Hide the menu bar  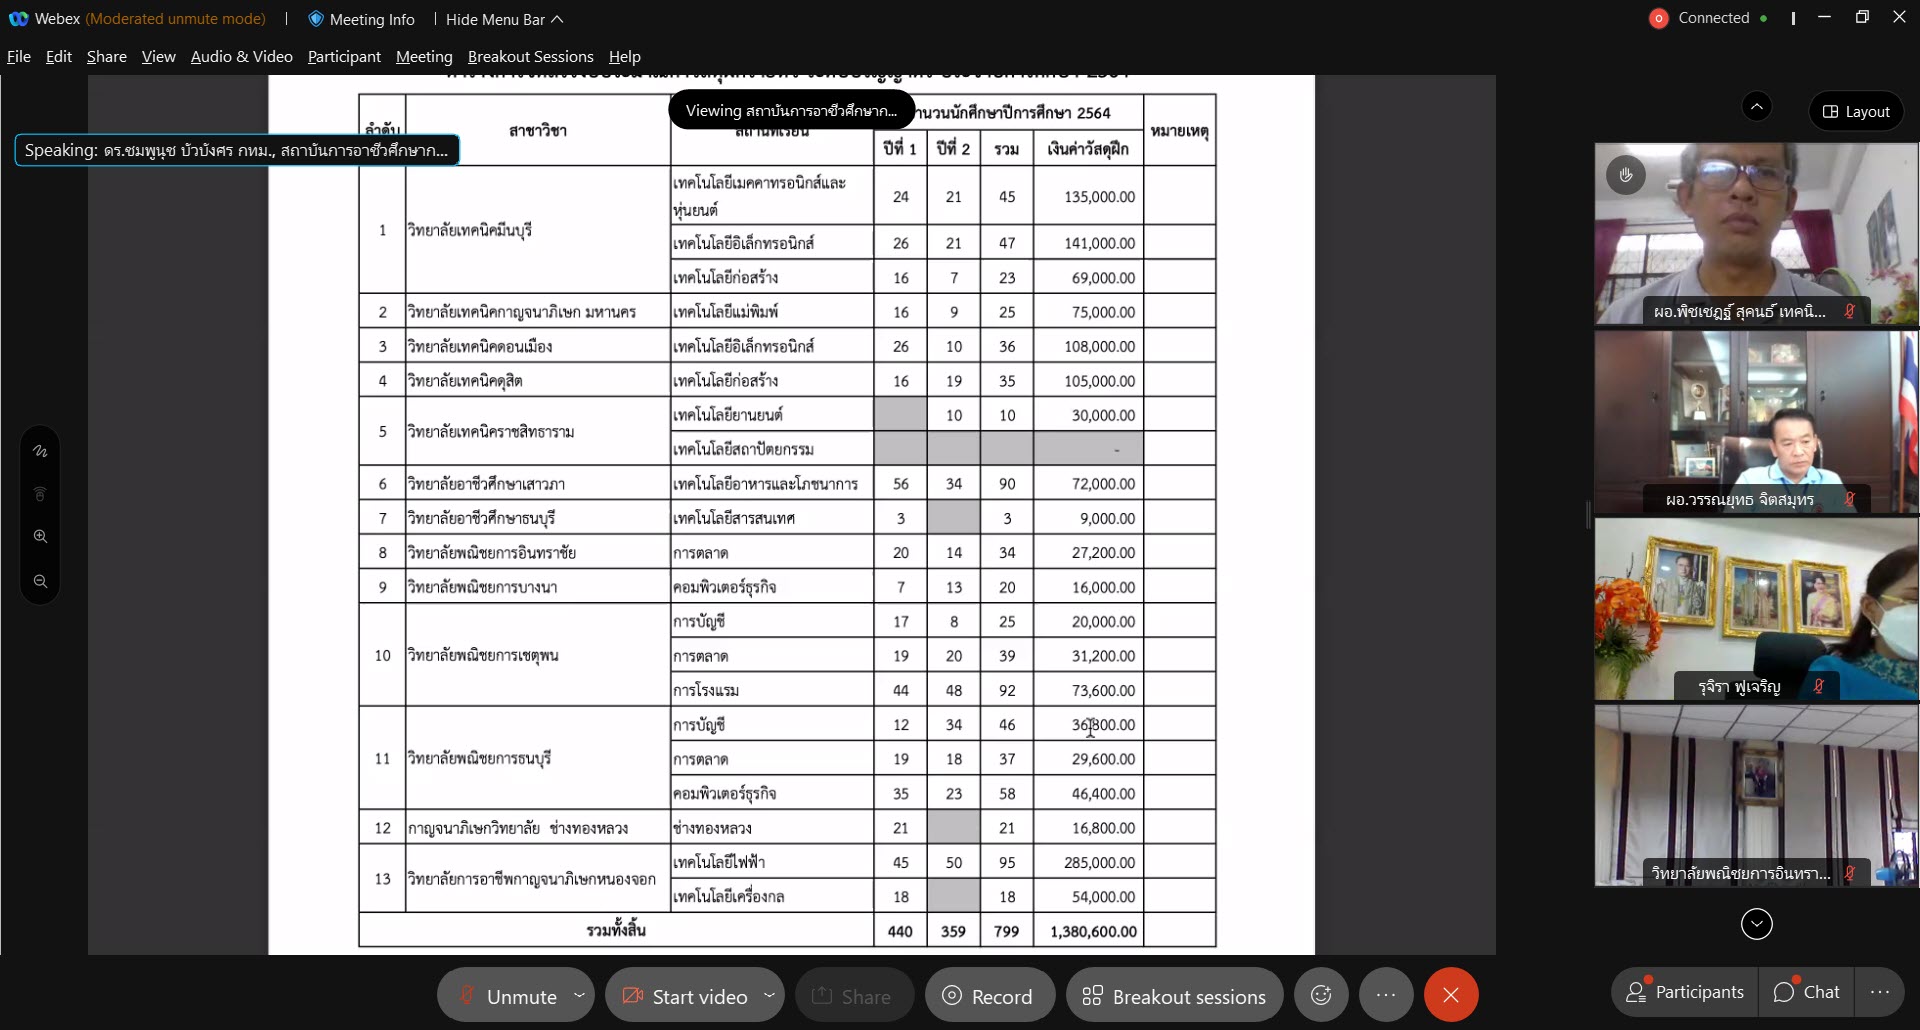505,19
